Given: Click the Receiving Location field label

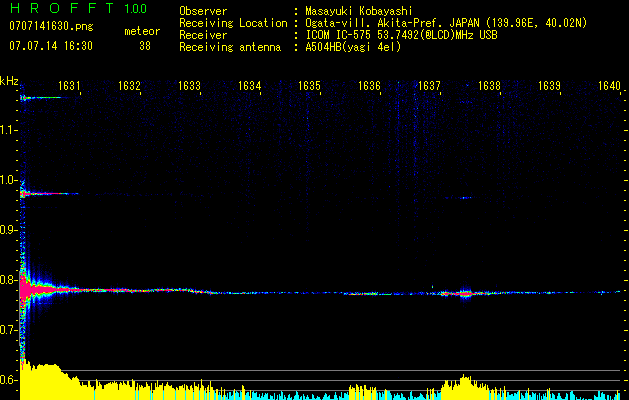Looking at the screenshot, I should (x=233, y=23).
